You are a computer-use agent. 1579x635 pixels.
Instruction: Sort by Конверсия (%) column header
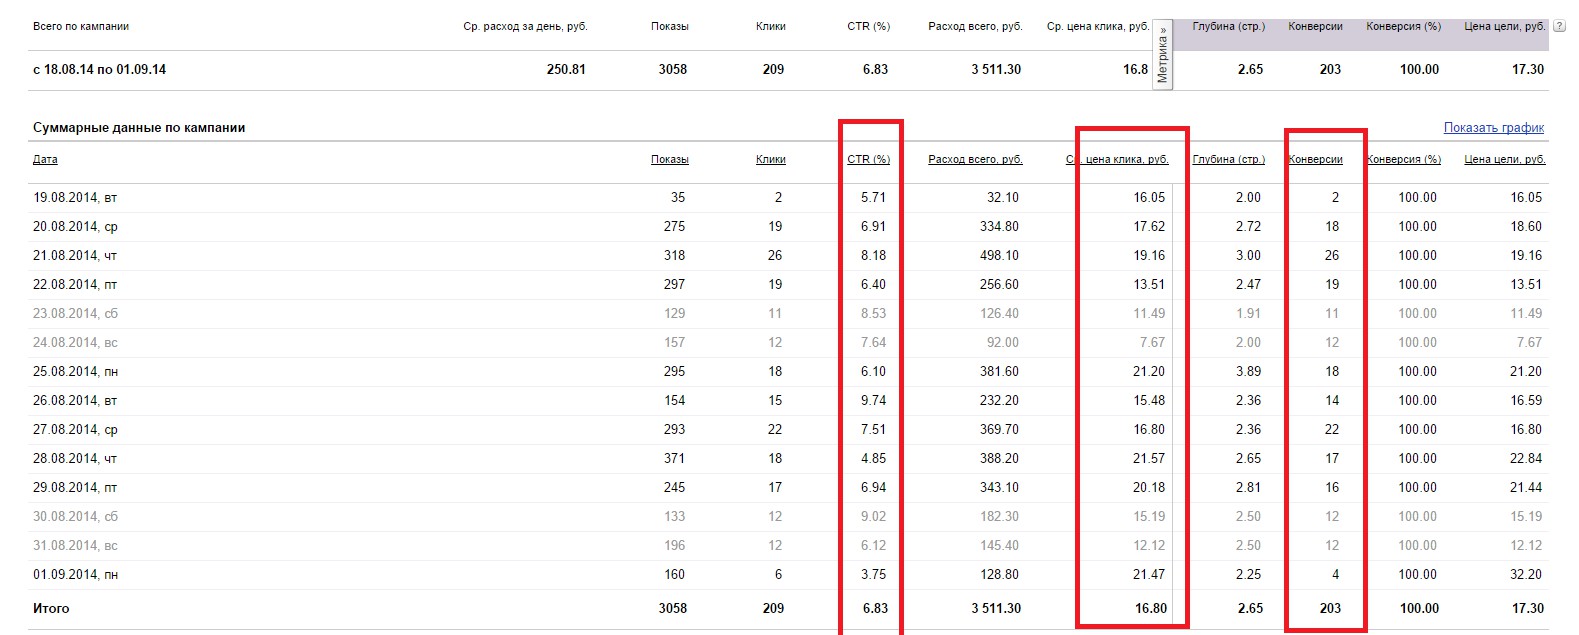[1403, 159]
